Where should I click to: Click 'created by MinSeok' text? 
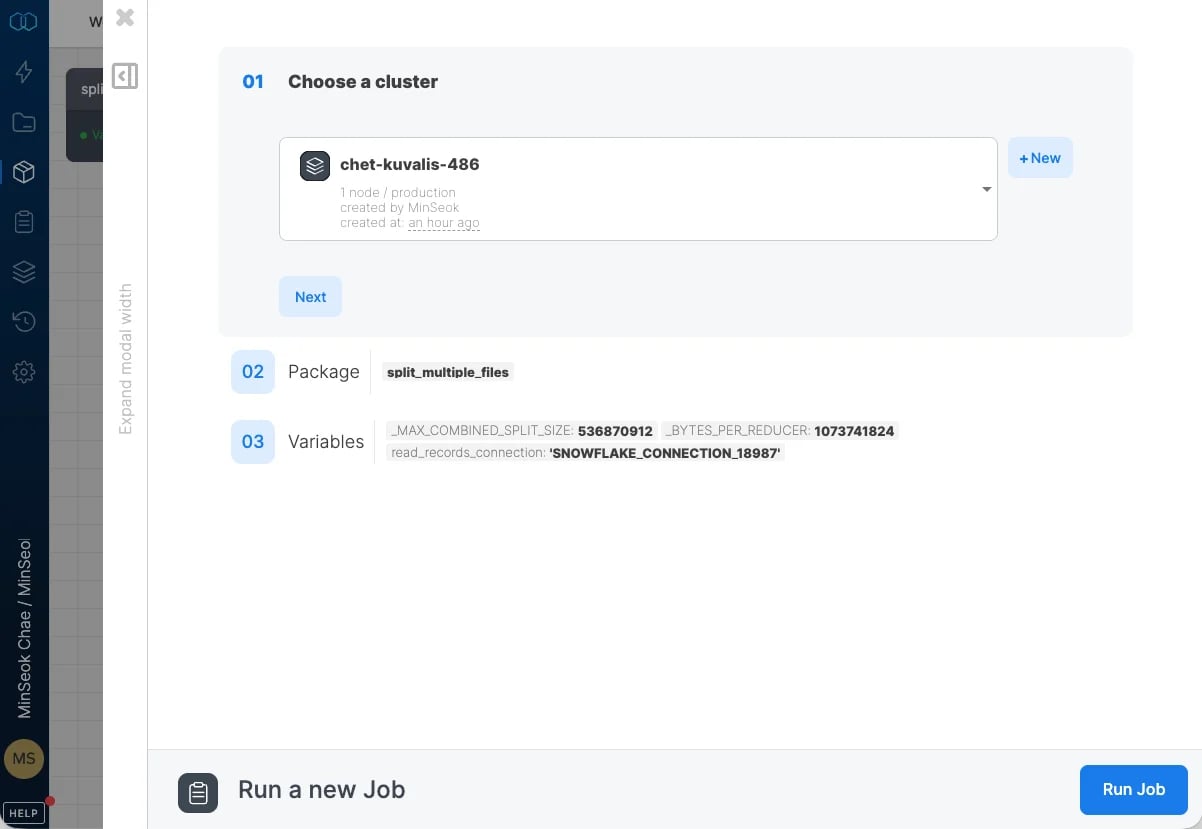399,208
